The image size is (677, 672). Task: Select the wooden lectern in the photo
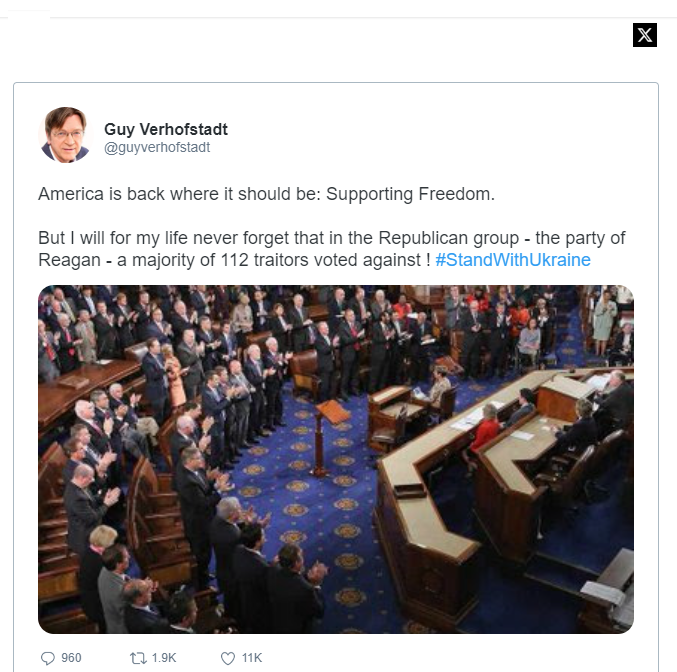pos(328,438)
